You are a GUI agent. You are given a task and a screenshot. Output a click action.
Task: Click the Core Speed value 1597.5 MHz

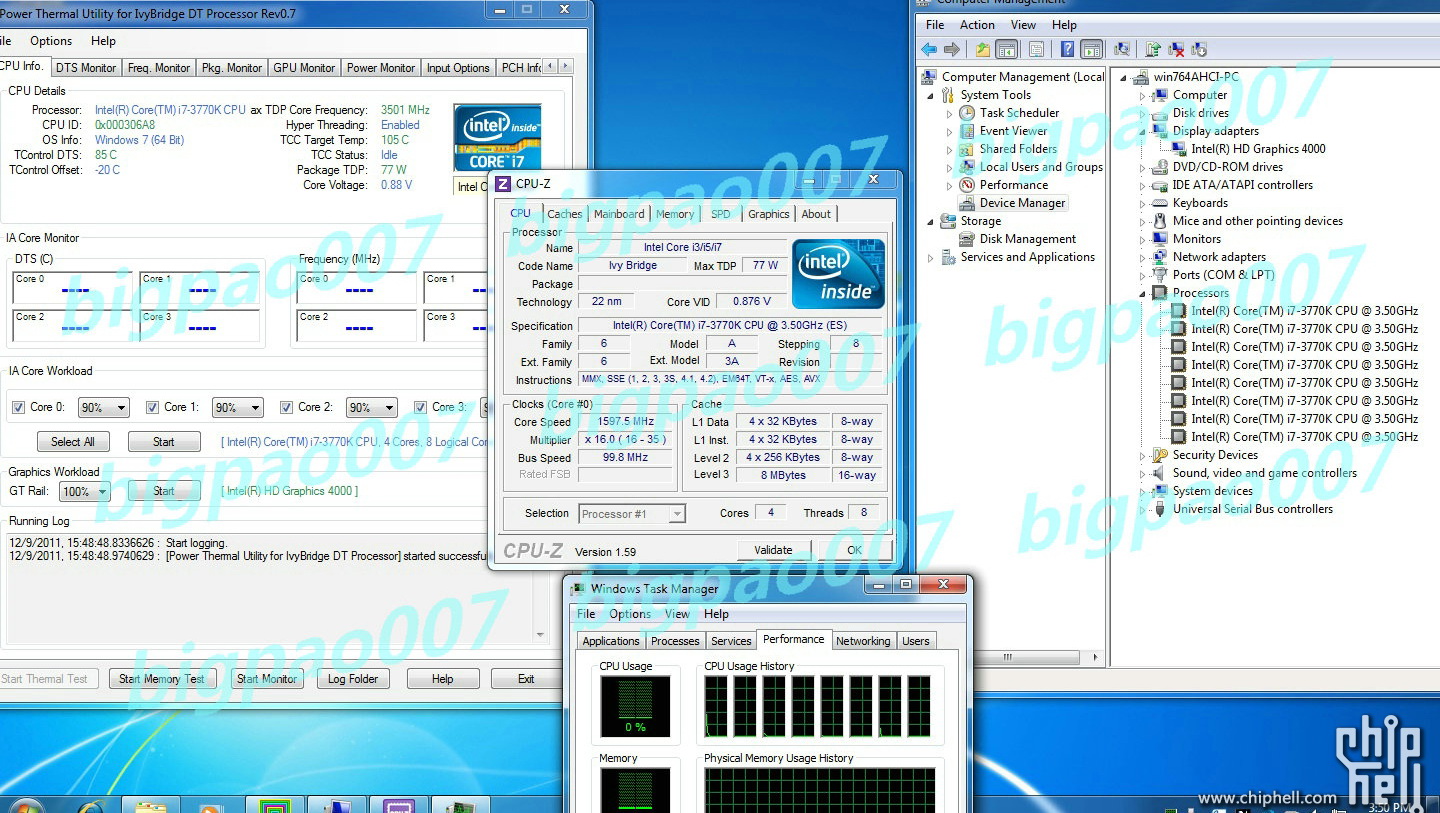coord(626,422)
